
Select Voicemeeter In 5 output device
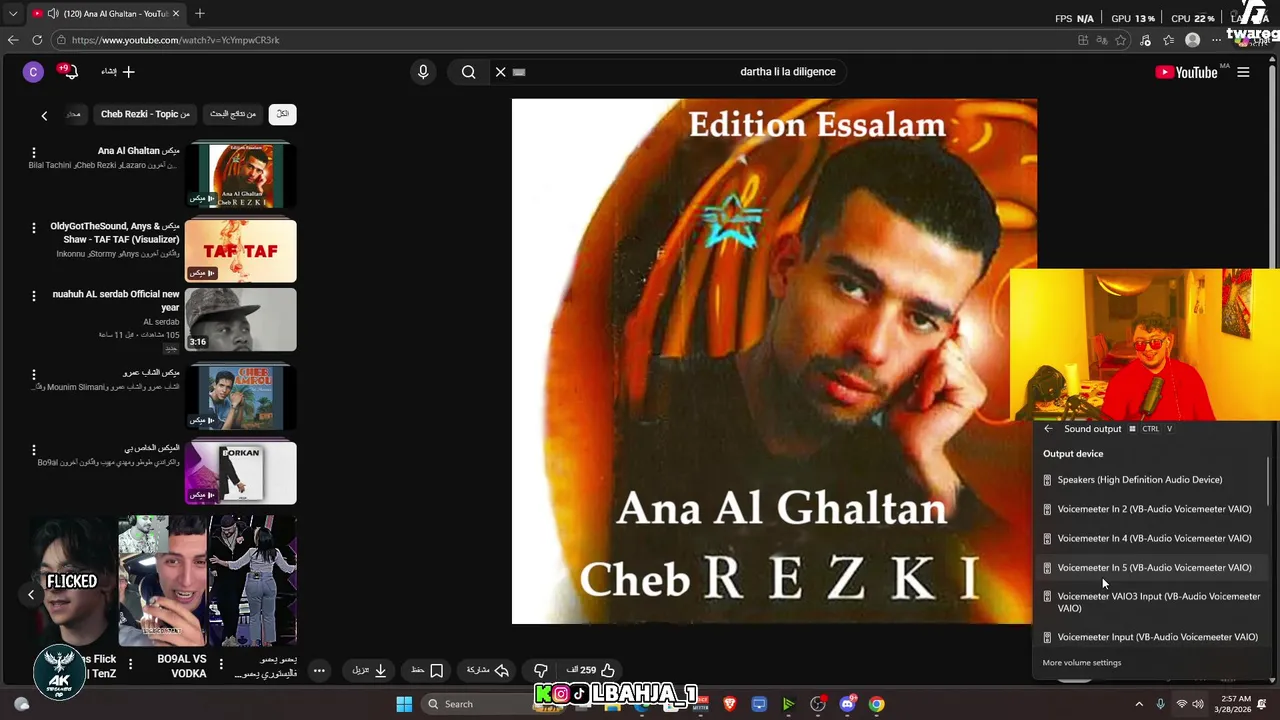pyautogui.click(x=1150, y=568)
